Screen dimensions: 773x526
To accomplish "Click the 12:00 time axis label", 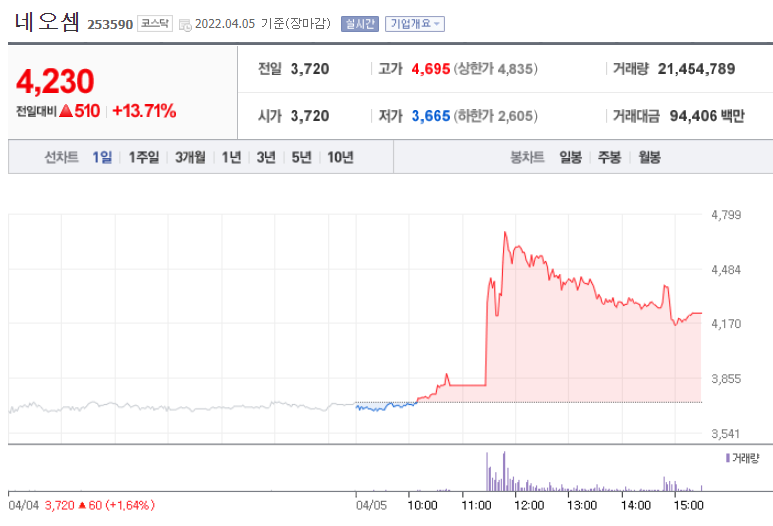I will pos(529,505).
